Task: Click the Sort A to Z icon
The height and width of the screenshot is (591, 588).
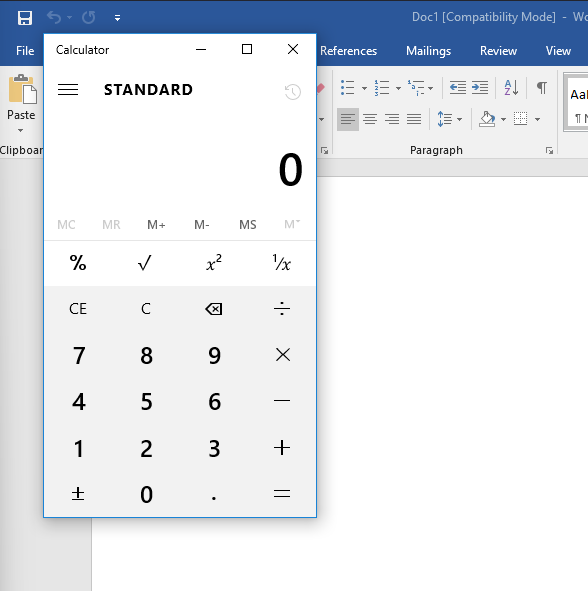Action: point(511,88)
